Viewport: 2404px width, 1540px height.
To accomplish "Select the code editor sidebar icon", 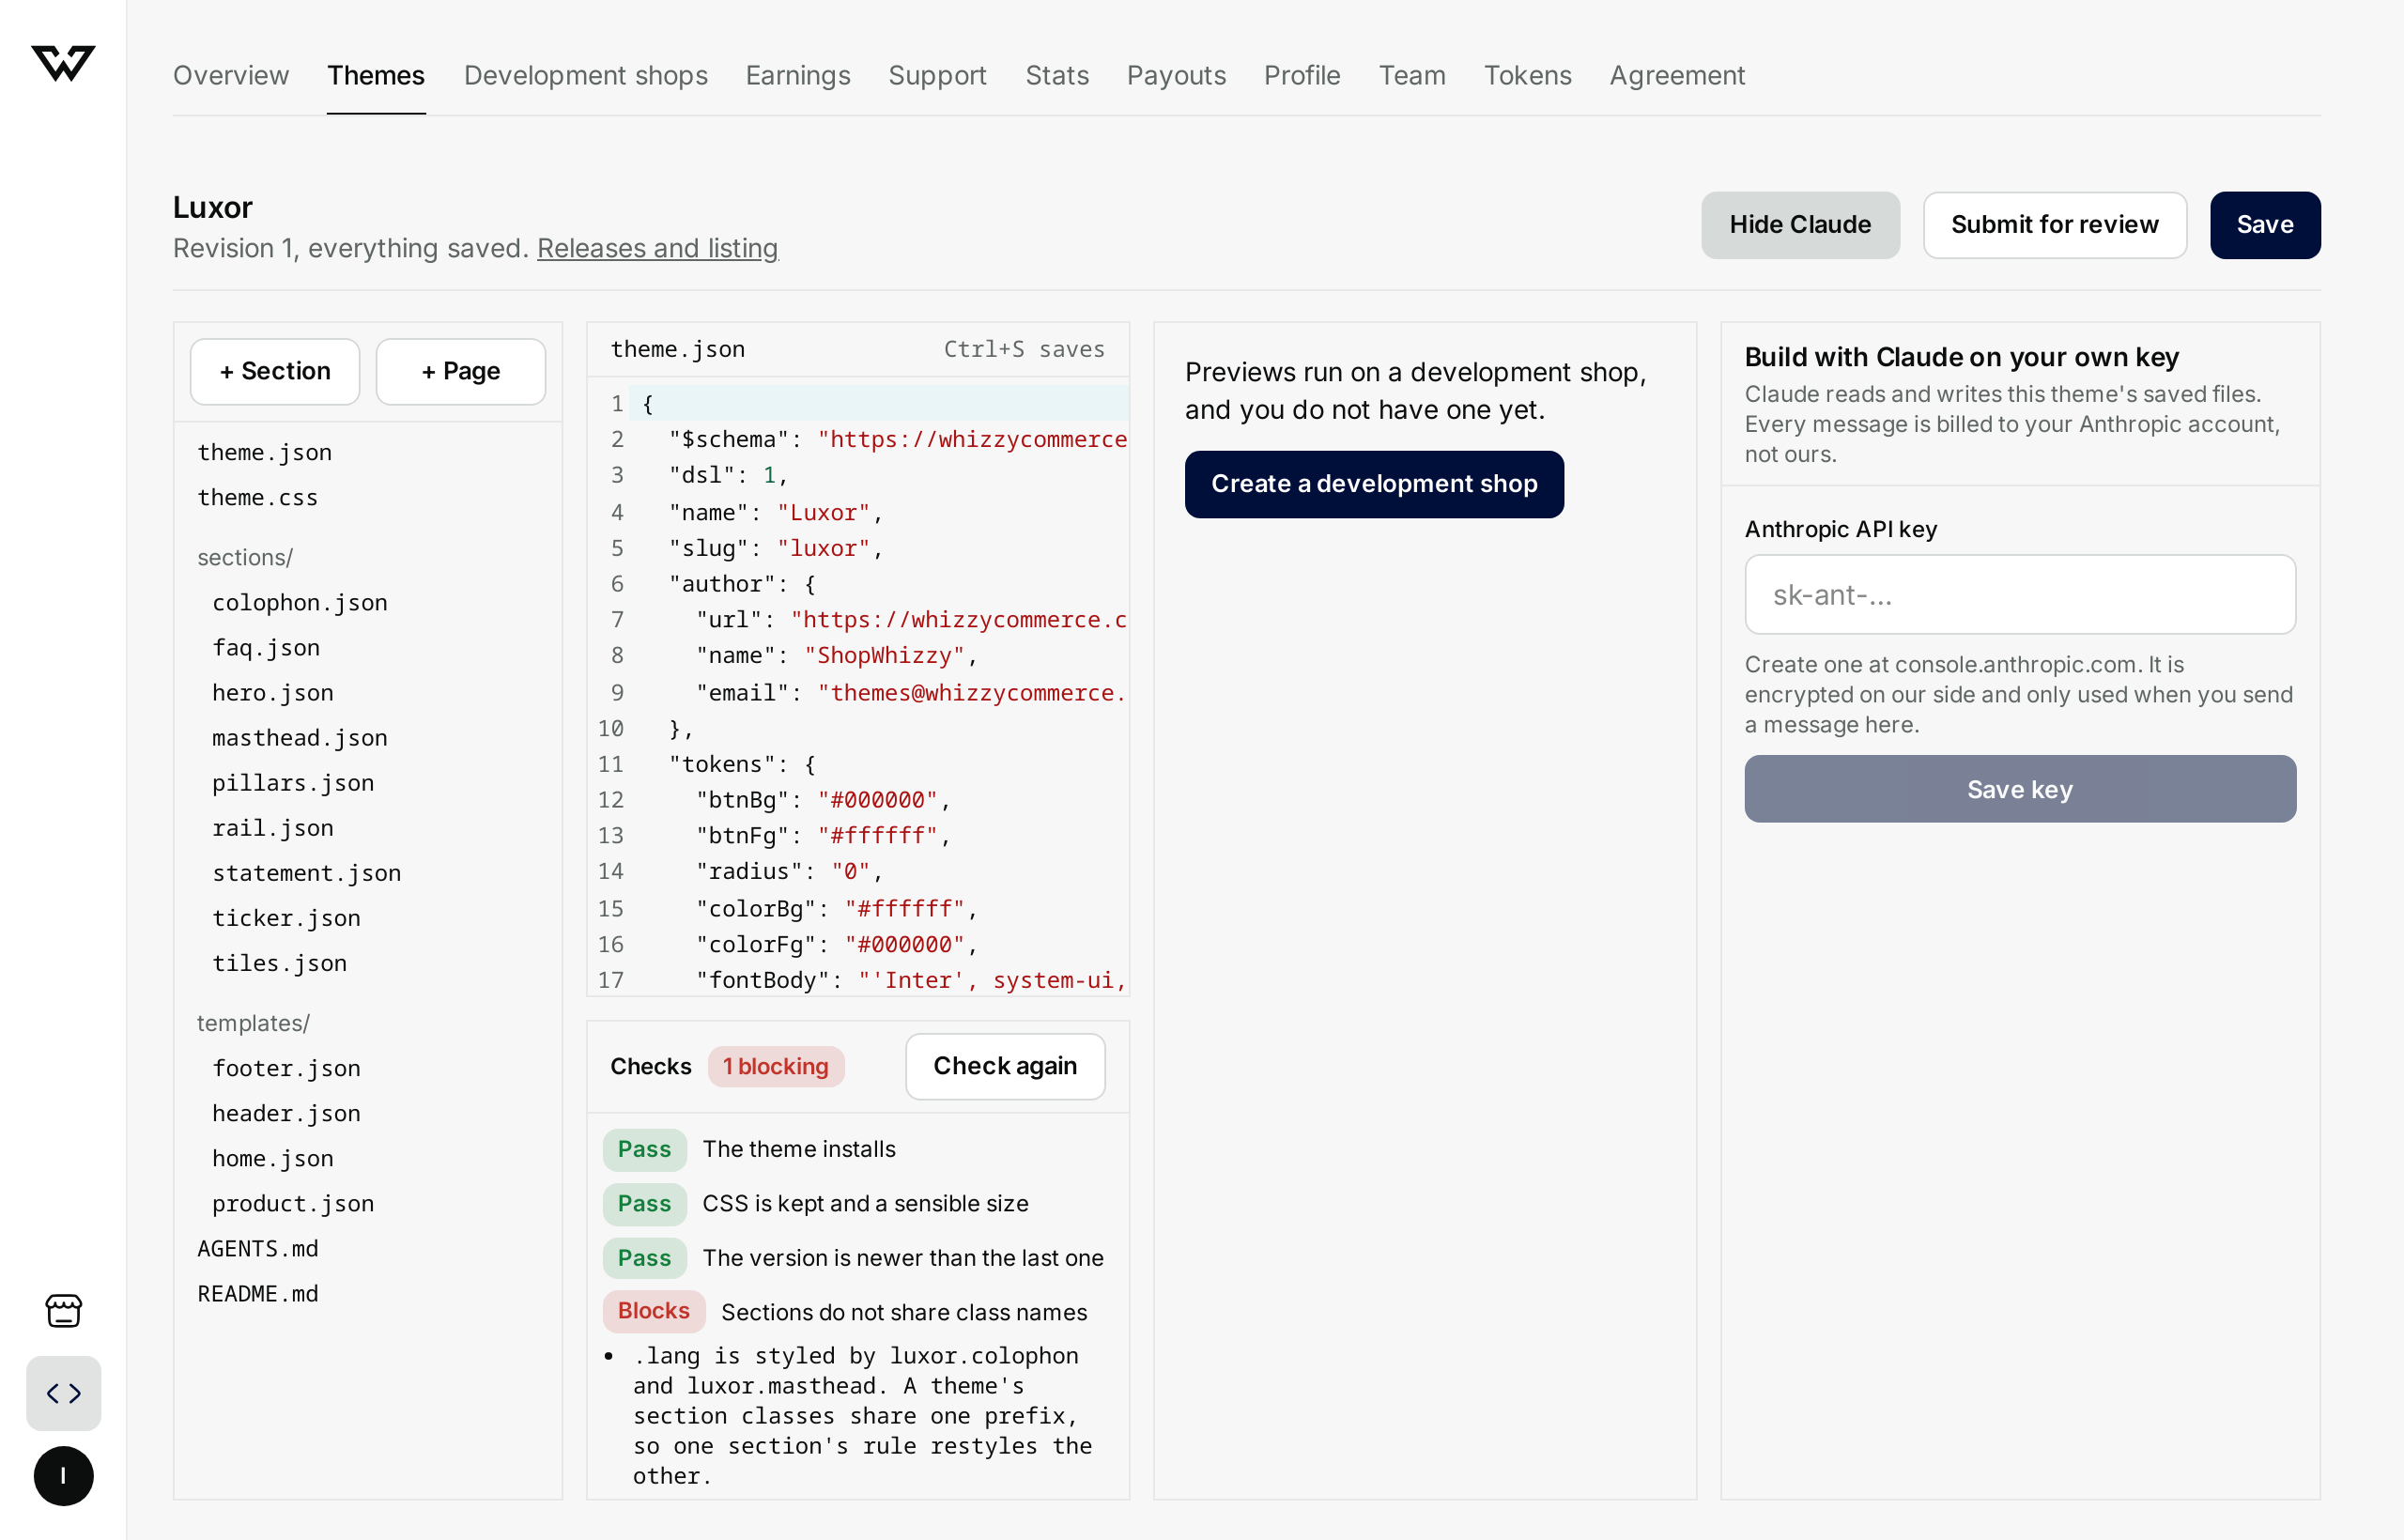I will tap(63, 1393).
